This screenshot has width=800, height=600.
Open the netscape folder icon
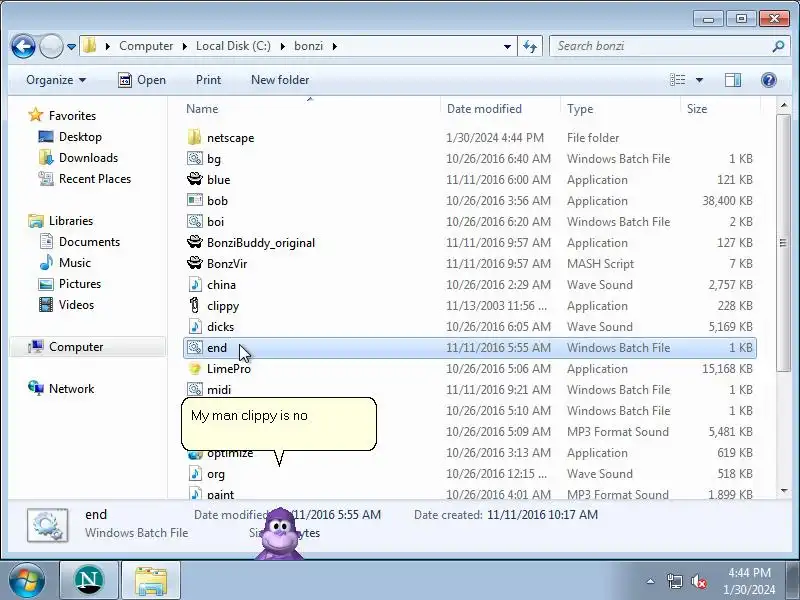(x=194, y=137)
